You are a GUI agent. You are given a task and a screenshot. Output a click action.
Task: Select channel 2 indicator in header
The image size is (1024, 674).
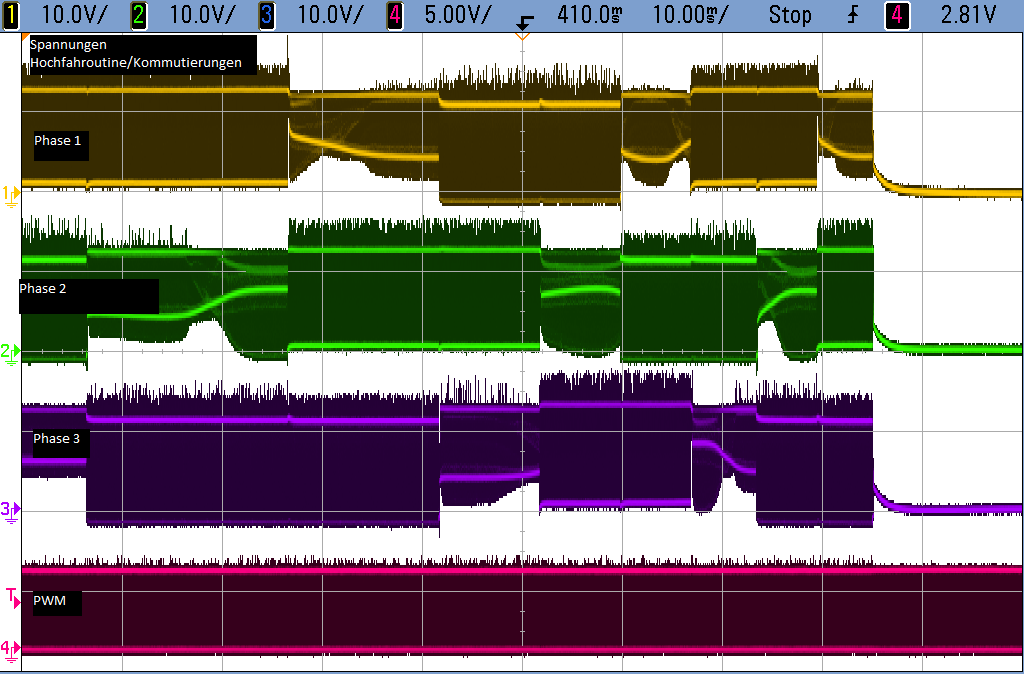click(x=138, y=16)
